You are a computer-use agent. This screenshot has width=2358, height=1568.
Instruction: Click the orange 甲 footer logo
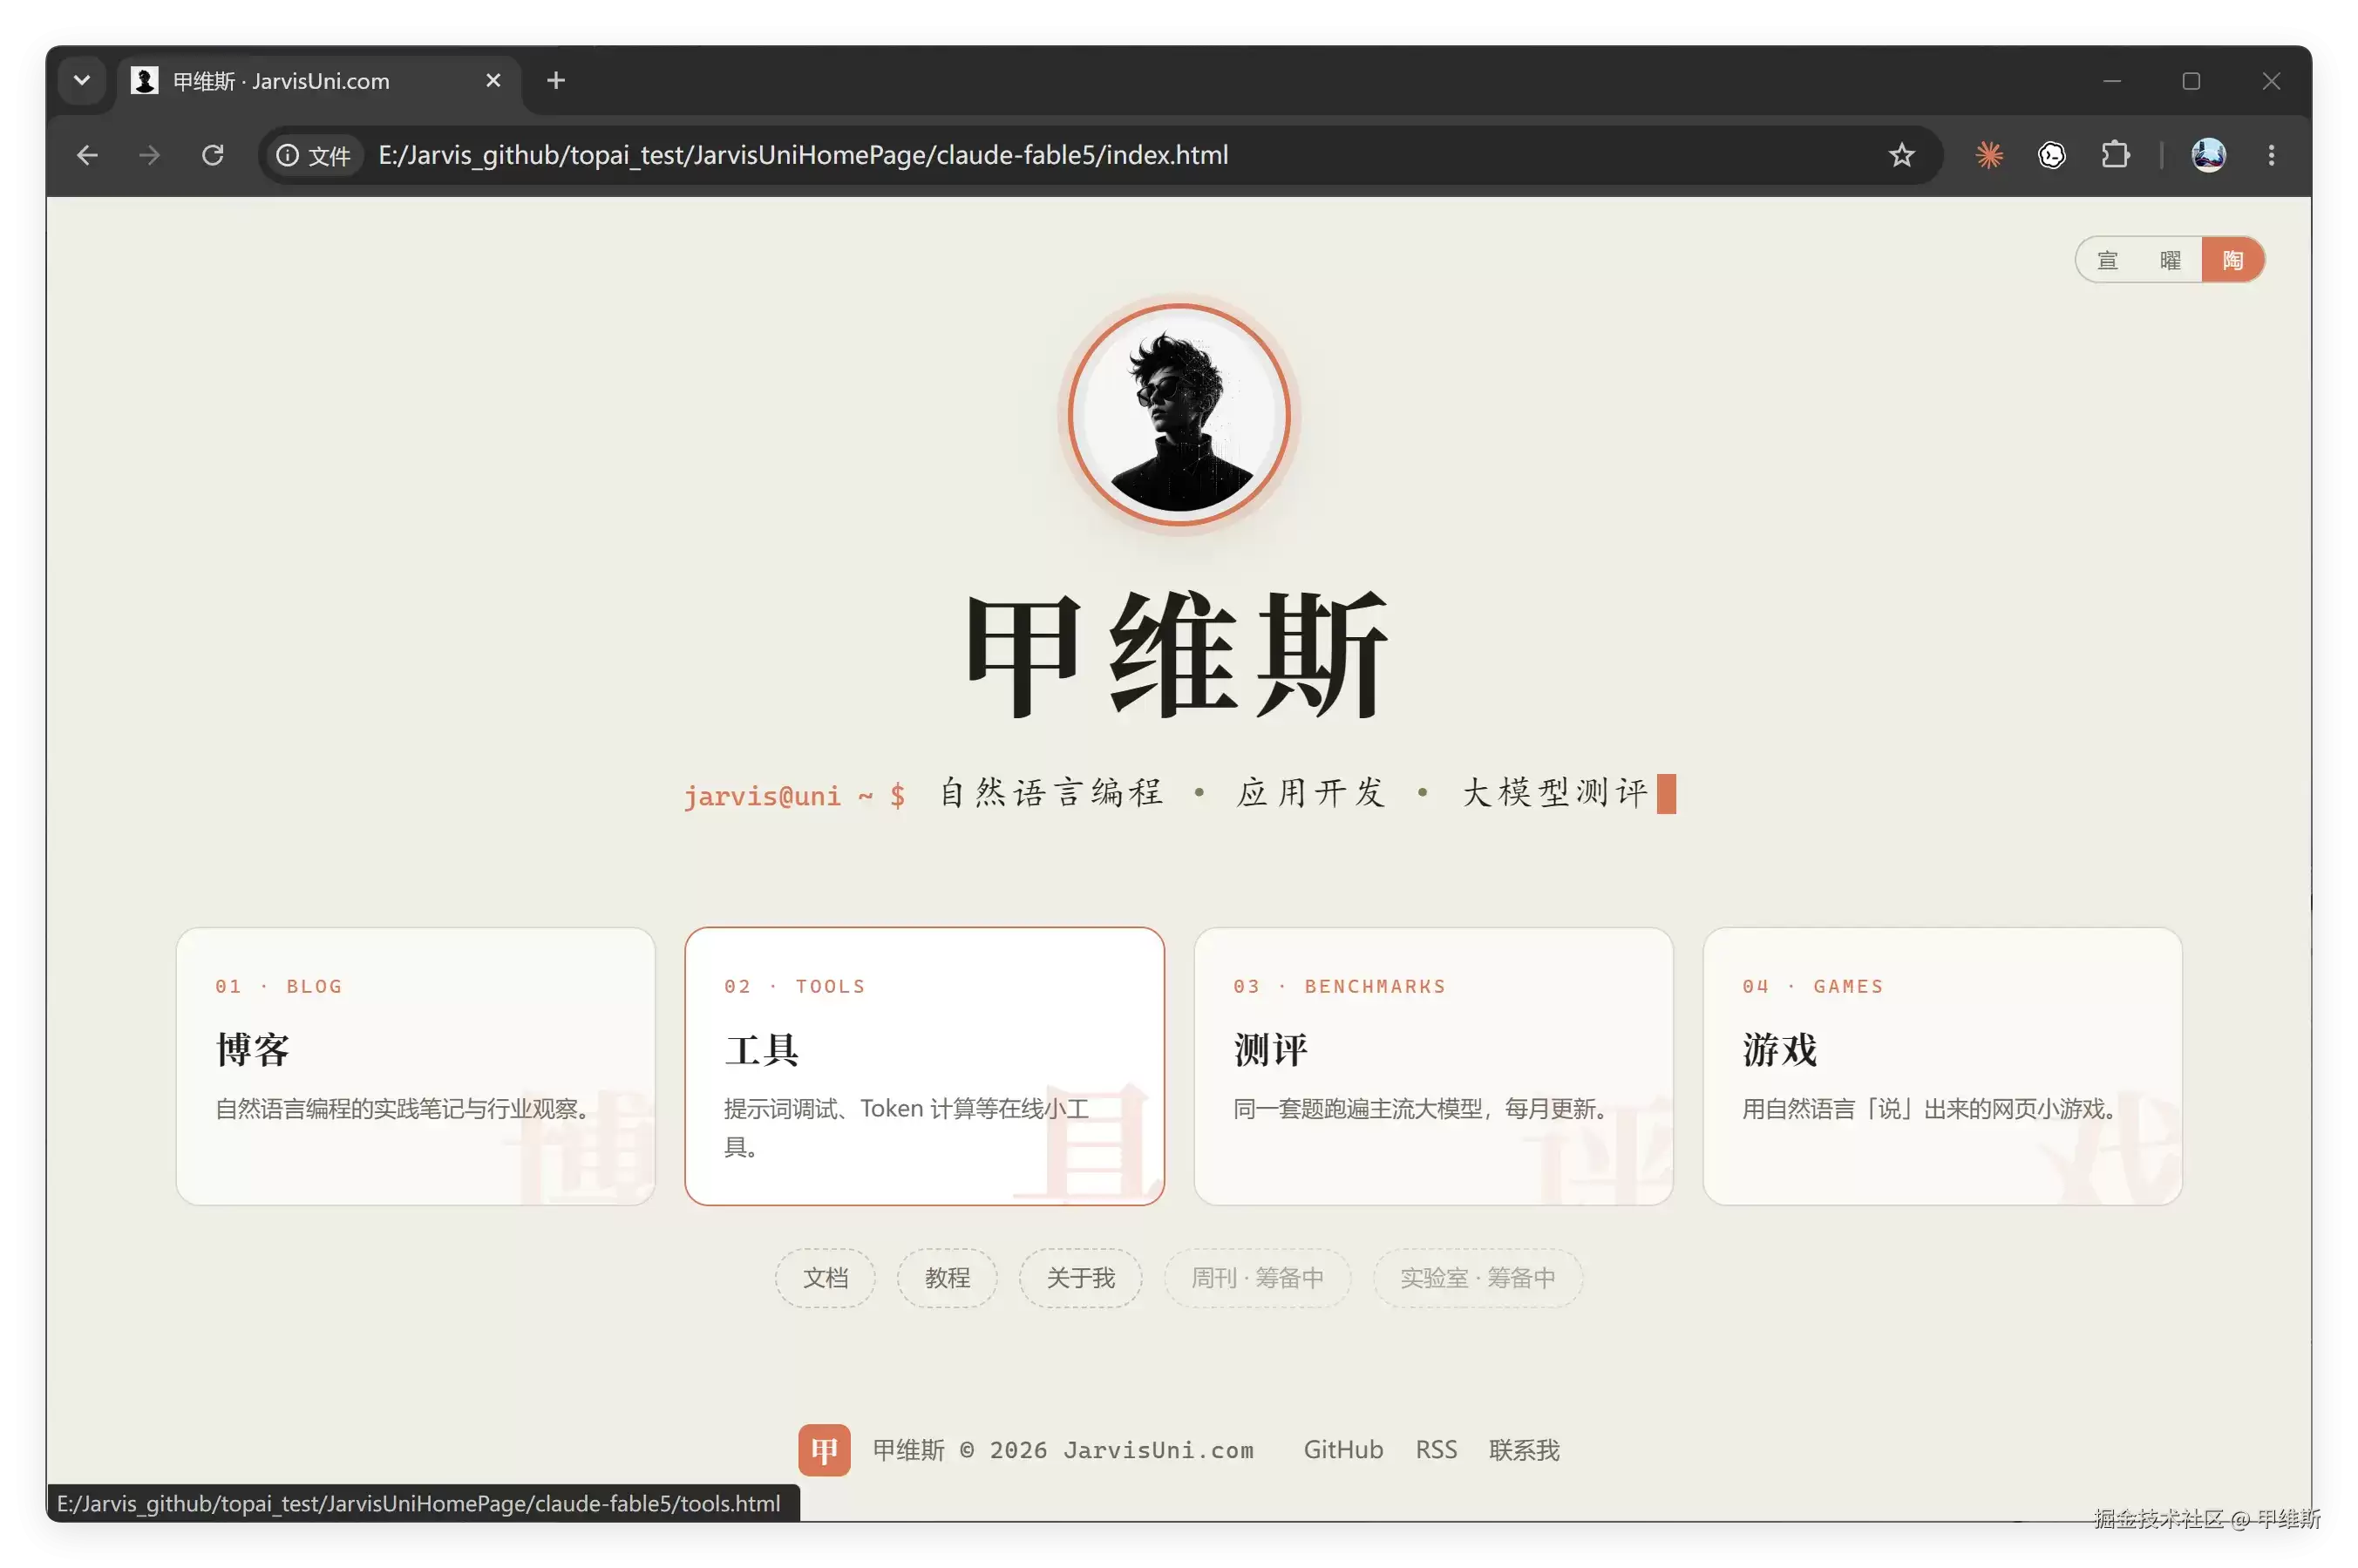824,1449
